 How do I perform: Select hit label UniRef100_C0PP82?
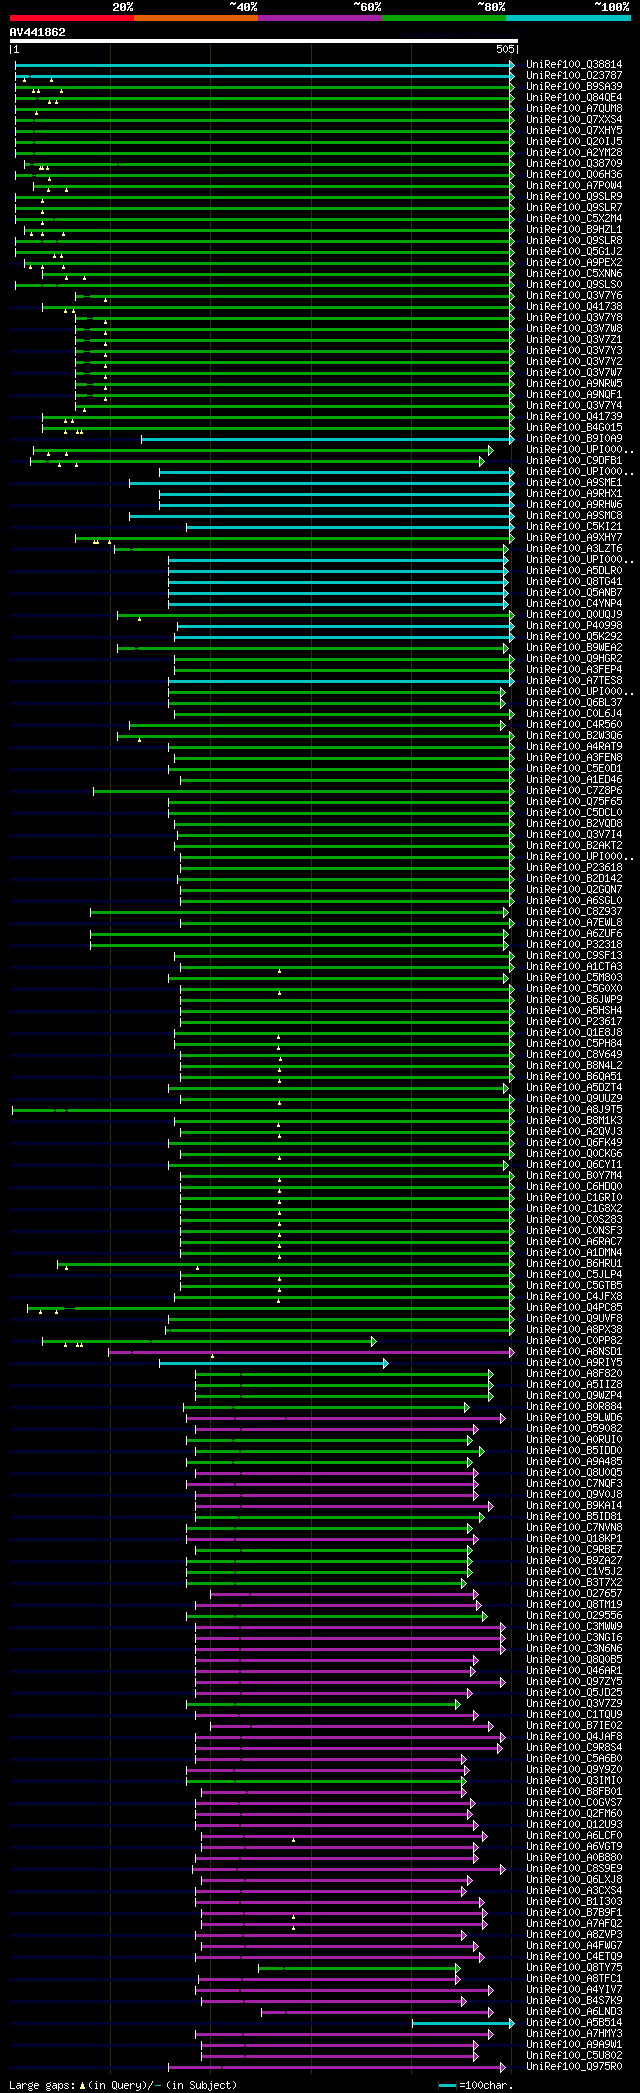(574, 1341)
